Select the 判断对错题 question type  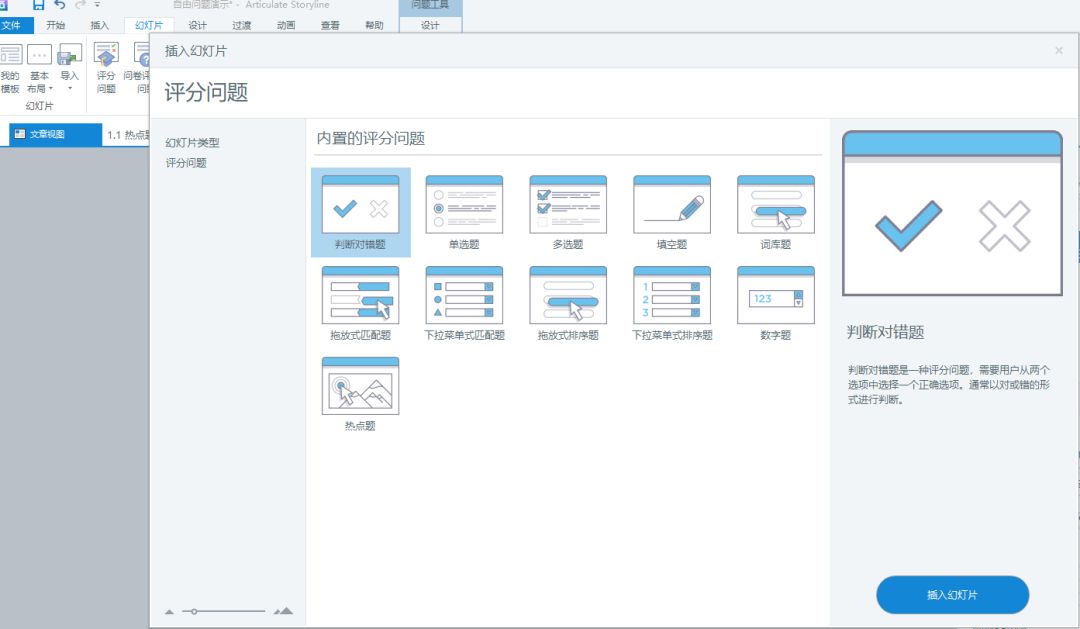click(x=360, y=212)
